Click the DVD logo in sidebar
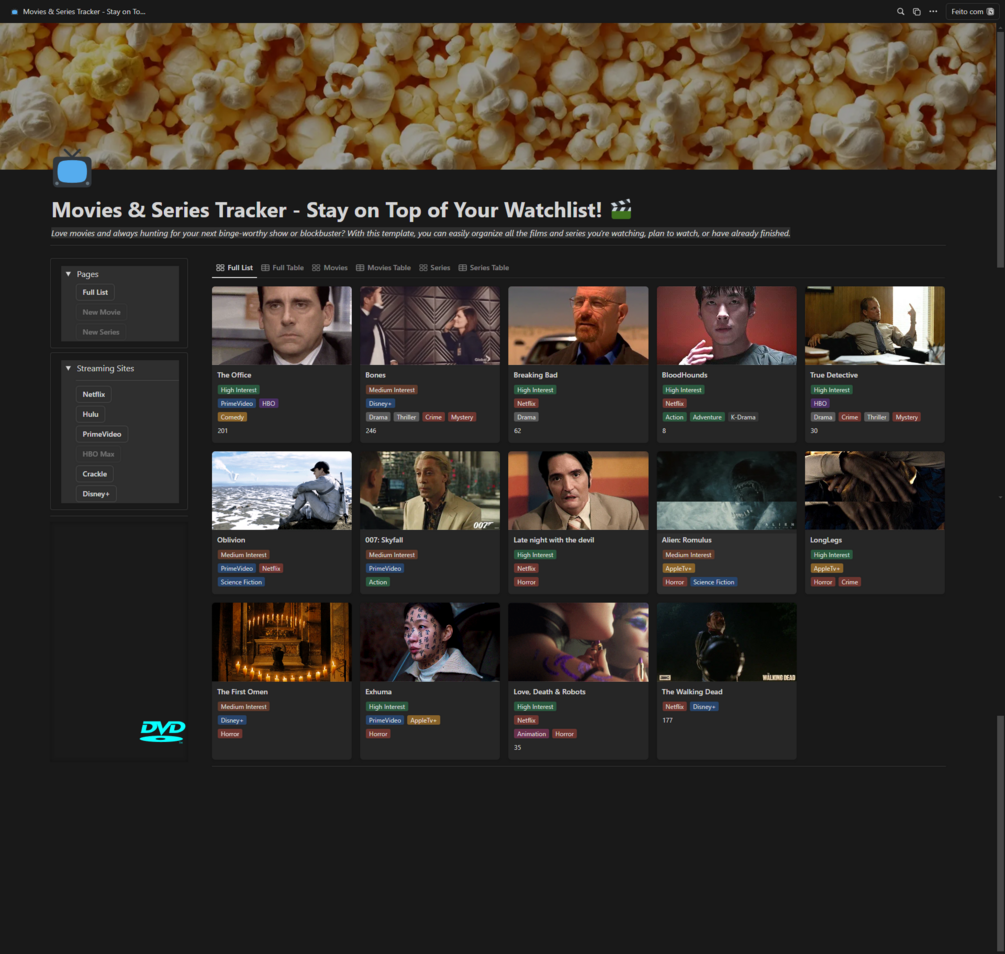This screenshot has height=954, width=1005. click(x=163, y=730)
